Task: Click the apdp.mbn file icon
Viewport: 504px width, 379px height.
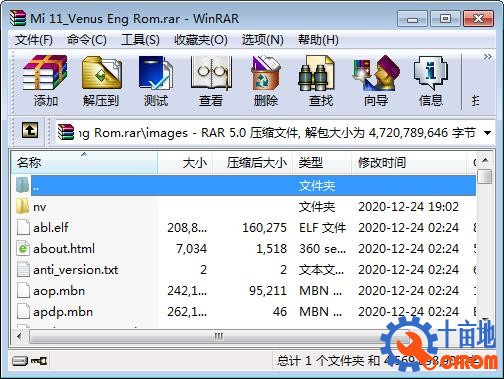Action: 23,312
